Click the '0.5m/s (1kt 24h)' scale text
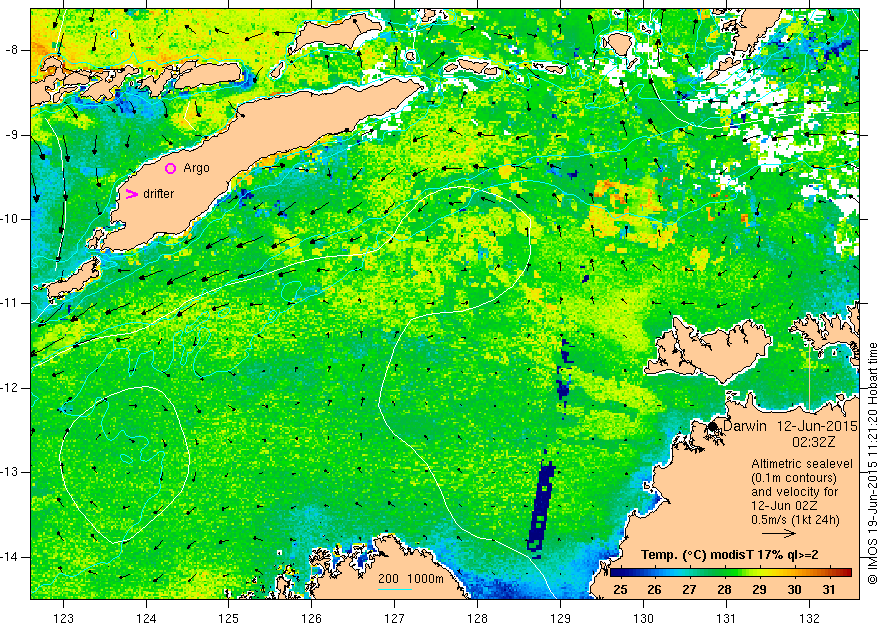Image resolution: width=880 pixels, height=630 pixels. 795,520
